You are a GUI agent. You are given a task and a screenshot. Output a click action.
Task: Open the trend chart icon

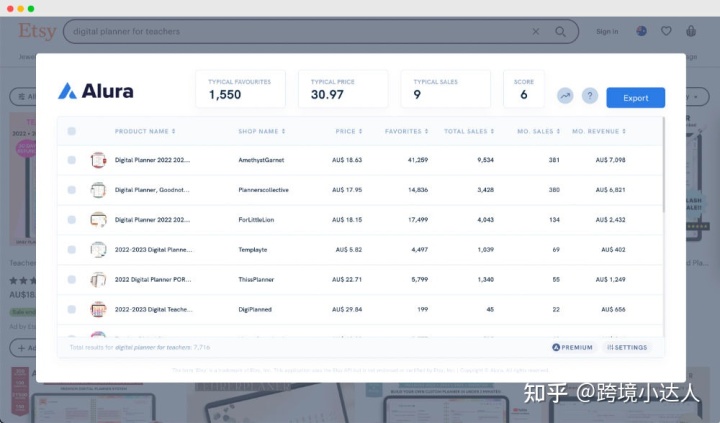566,96
